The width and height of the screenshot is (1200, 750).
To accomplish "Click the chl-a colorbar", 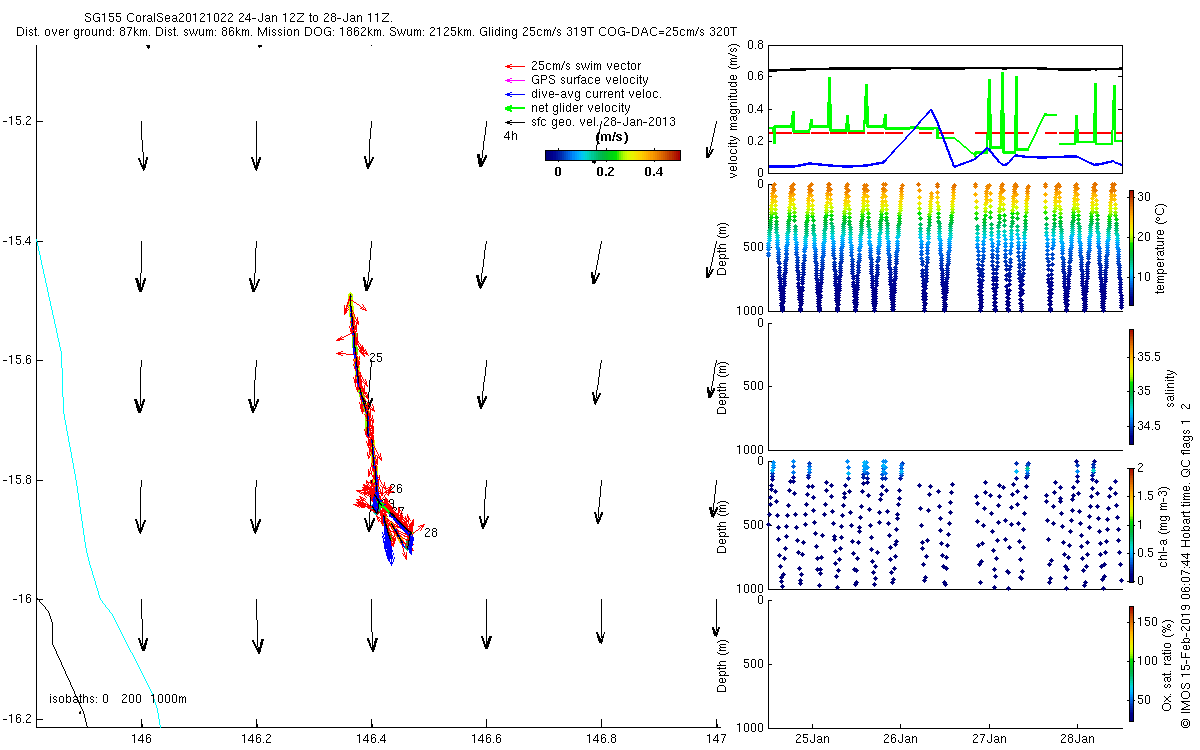I will (x=1131, y=524).
